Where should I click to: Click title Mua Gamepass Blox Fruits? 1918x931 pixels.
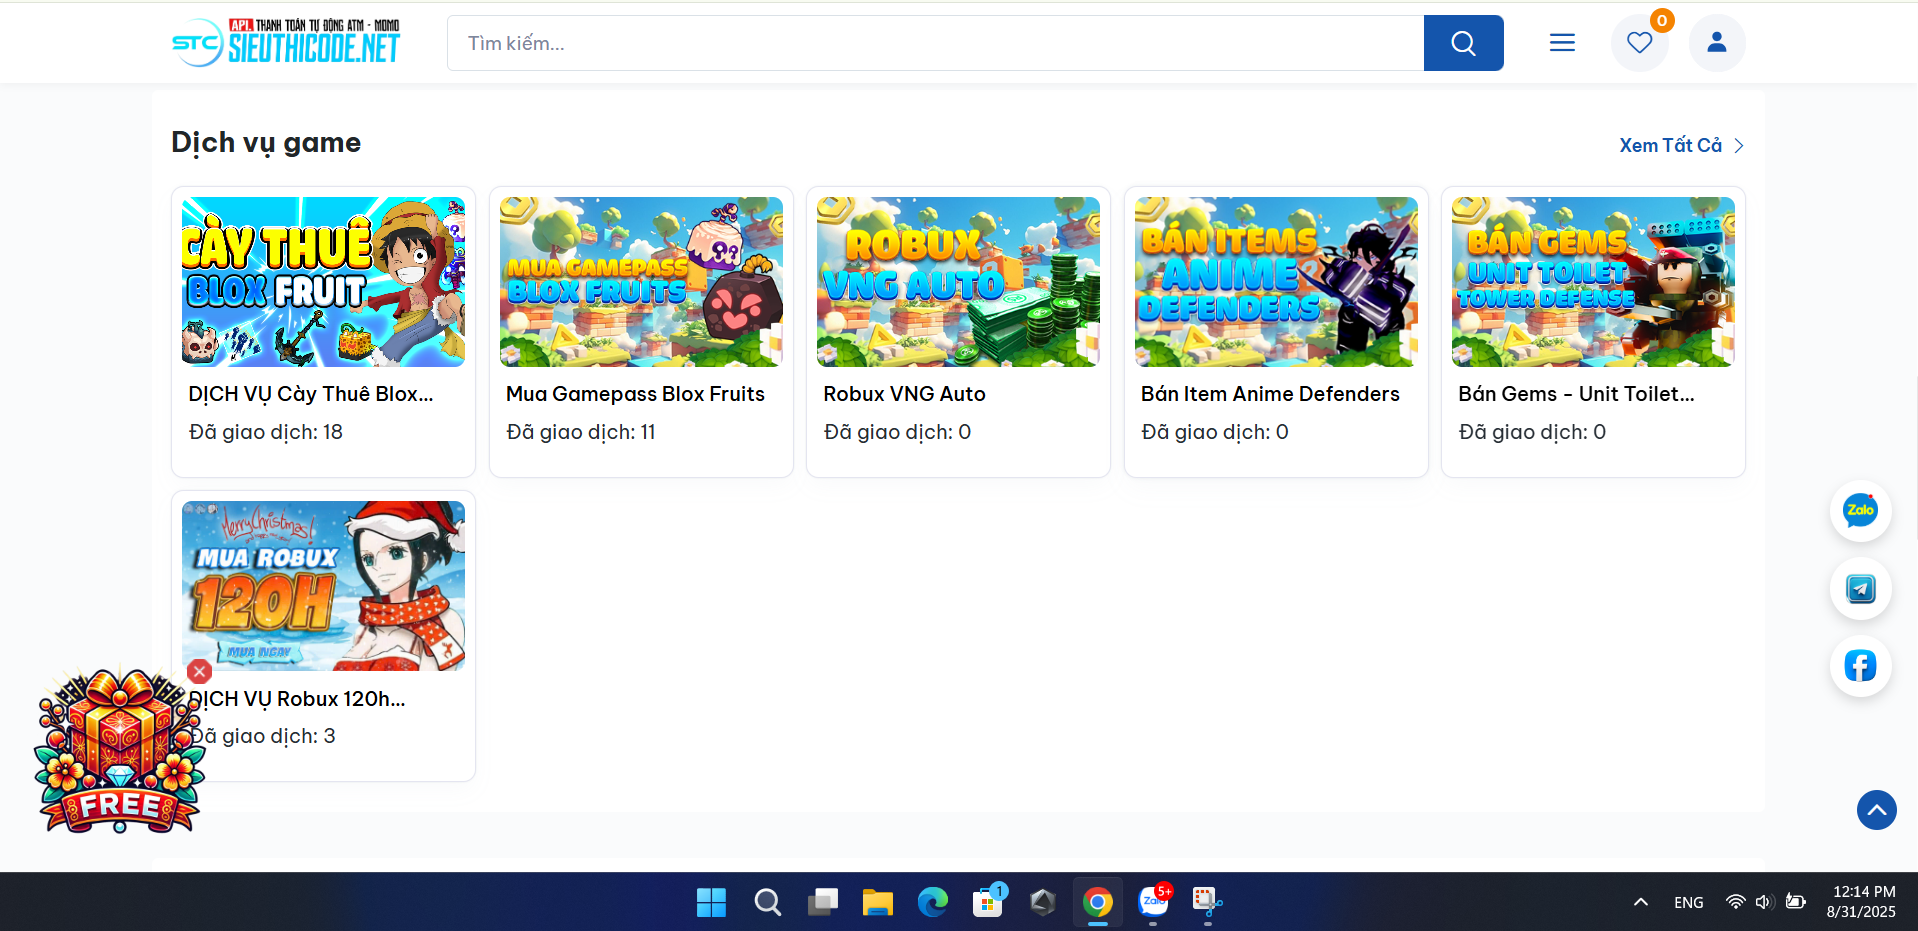(x=635, y=394)
